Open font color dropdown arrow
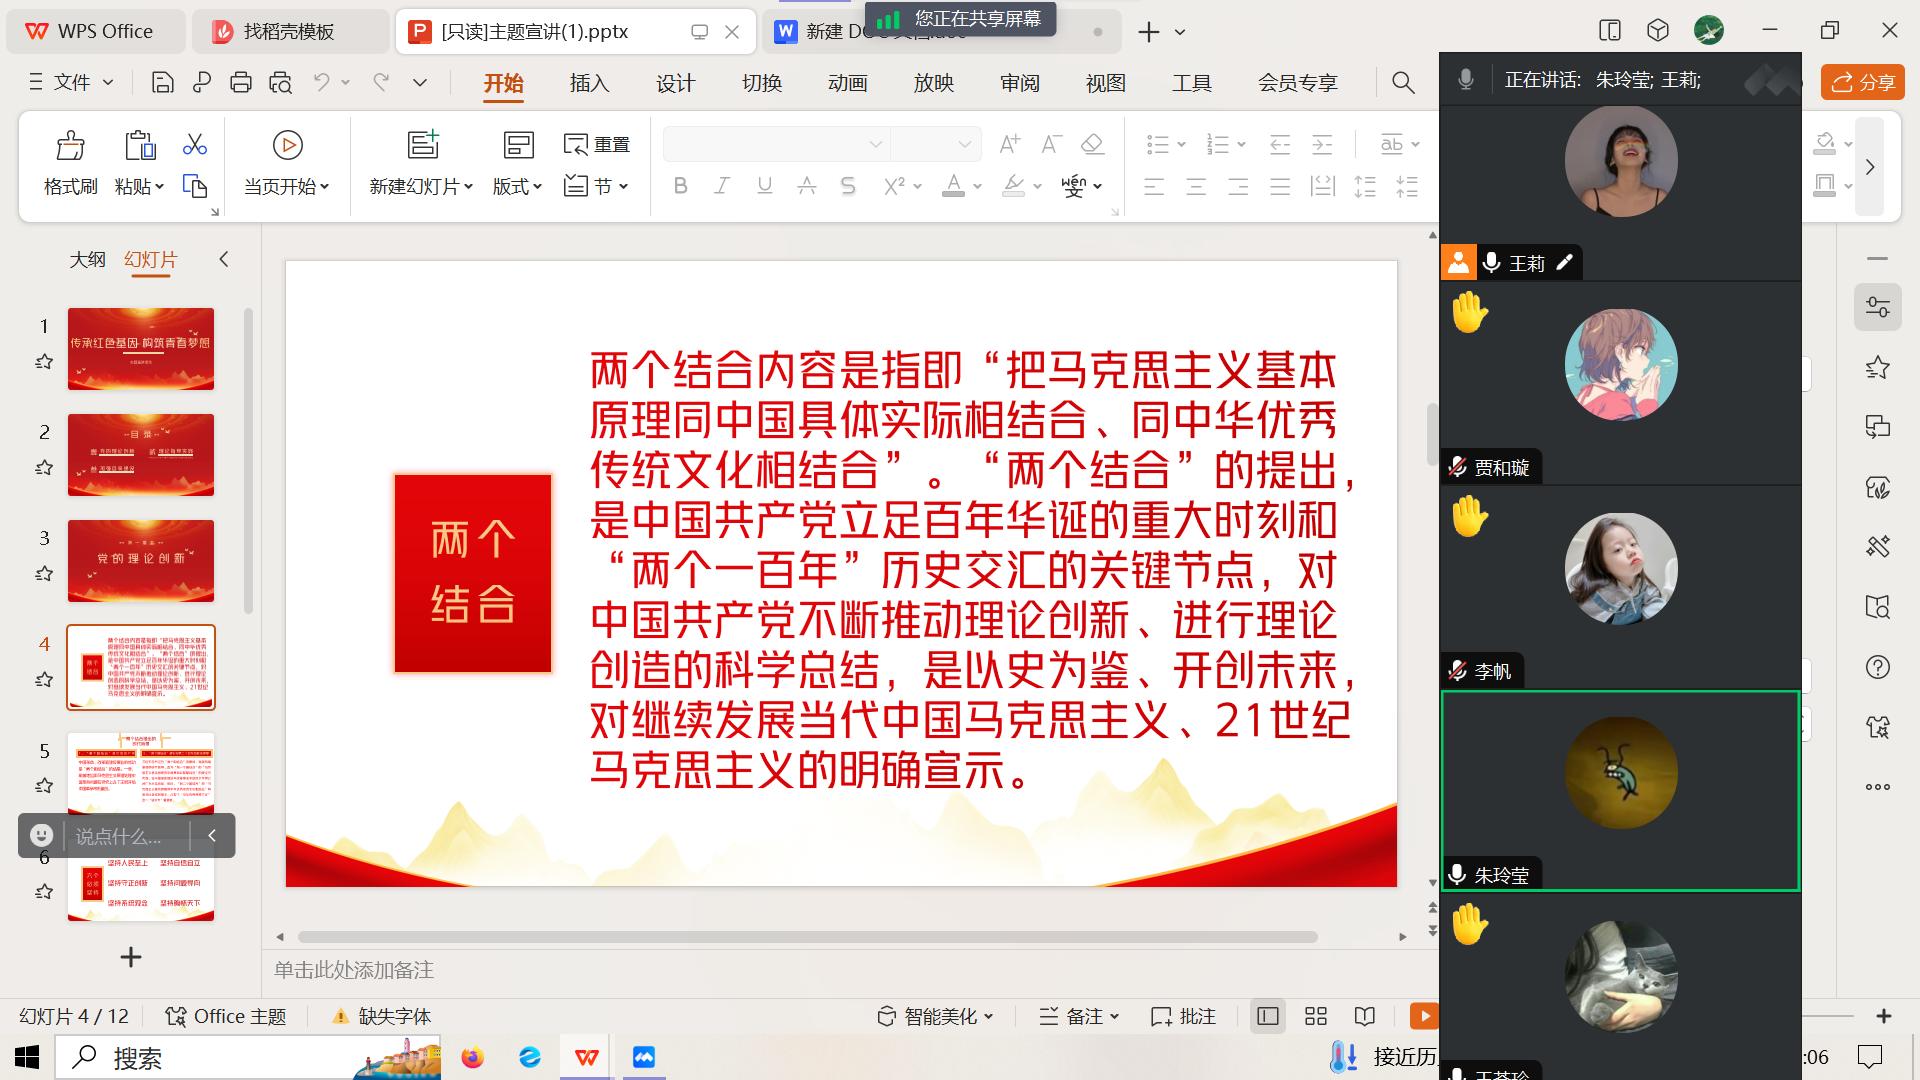 977,187
